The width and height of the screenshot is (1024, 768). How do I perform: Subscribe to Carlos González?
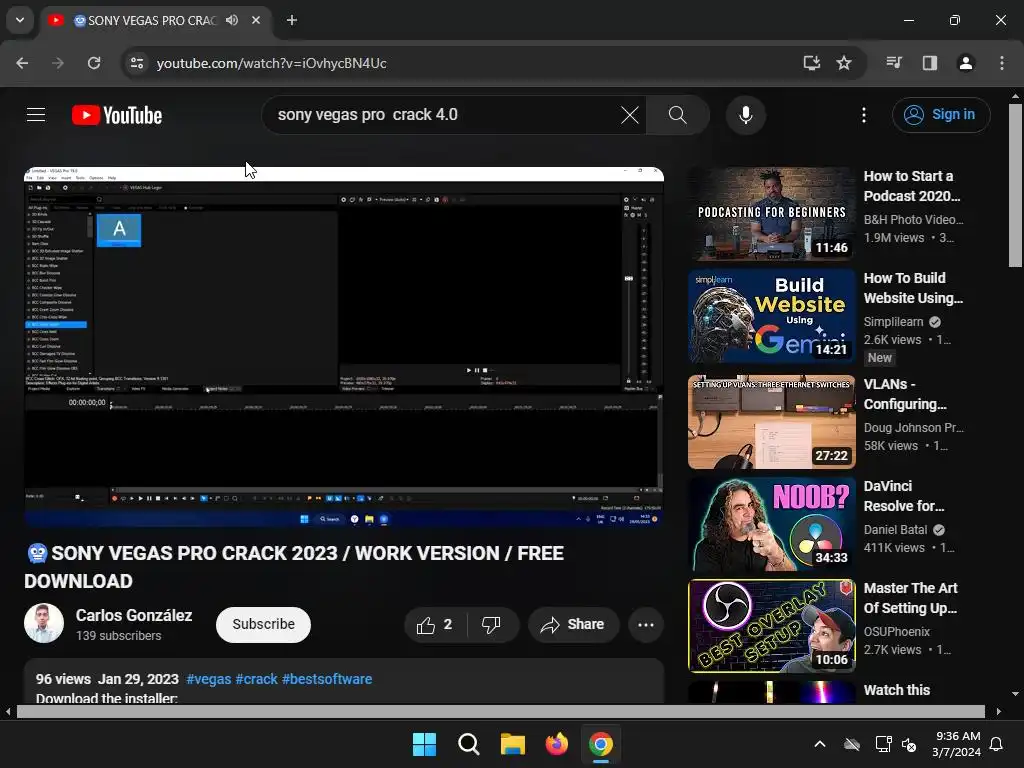(263, 625)
